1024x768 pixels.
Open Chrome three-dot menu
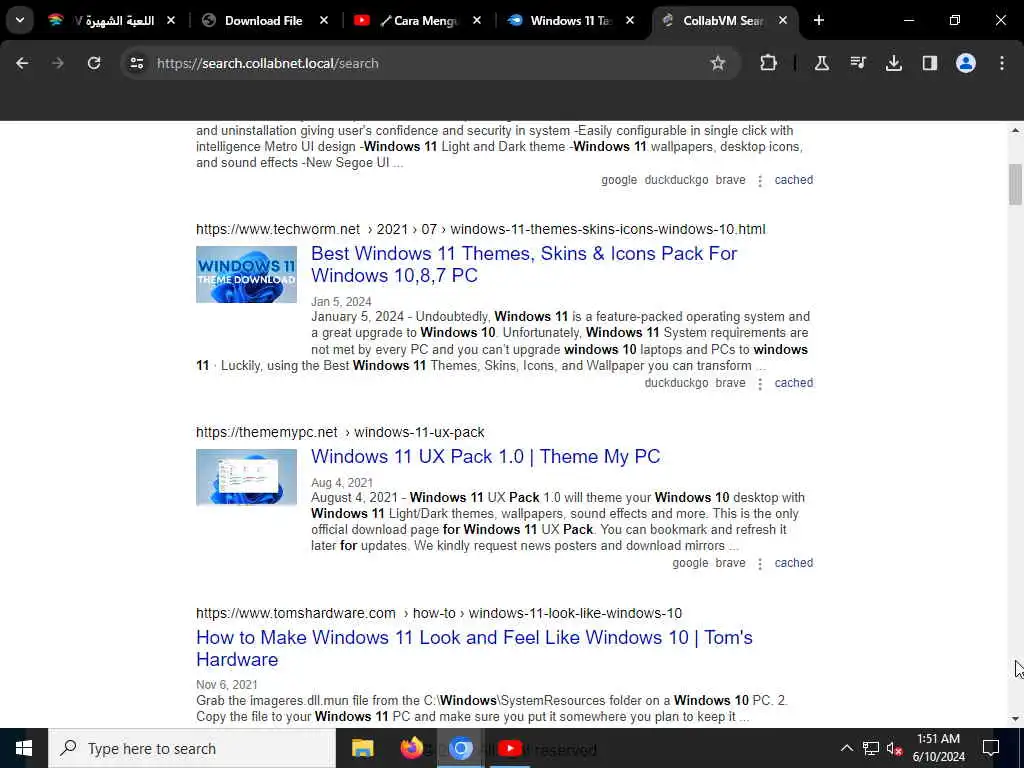click(1002, 63)
